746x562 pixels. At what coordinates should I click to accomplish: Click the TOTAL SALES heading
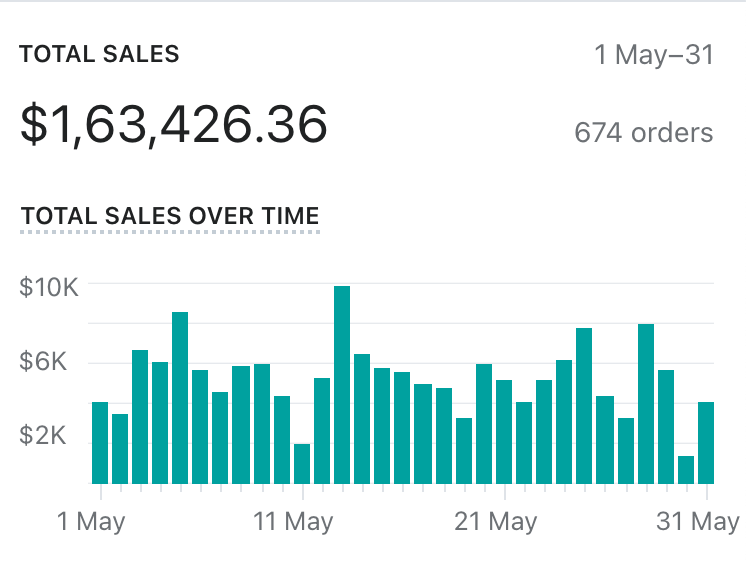point(99,54)
